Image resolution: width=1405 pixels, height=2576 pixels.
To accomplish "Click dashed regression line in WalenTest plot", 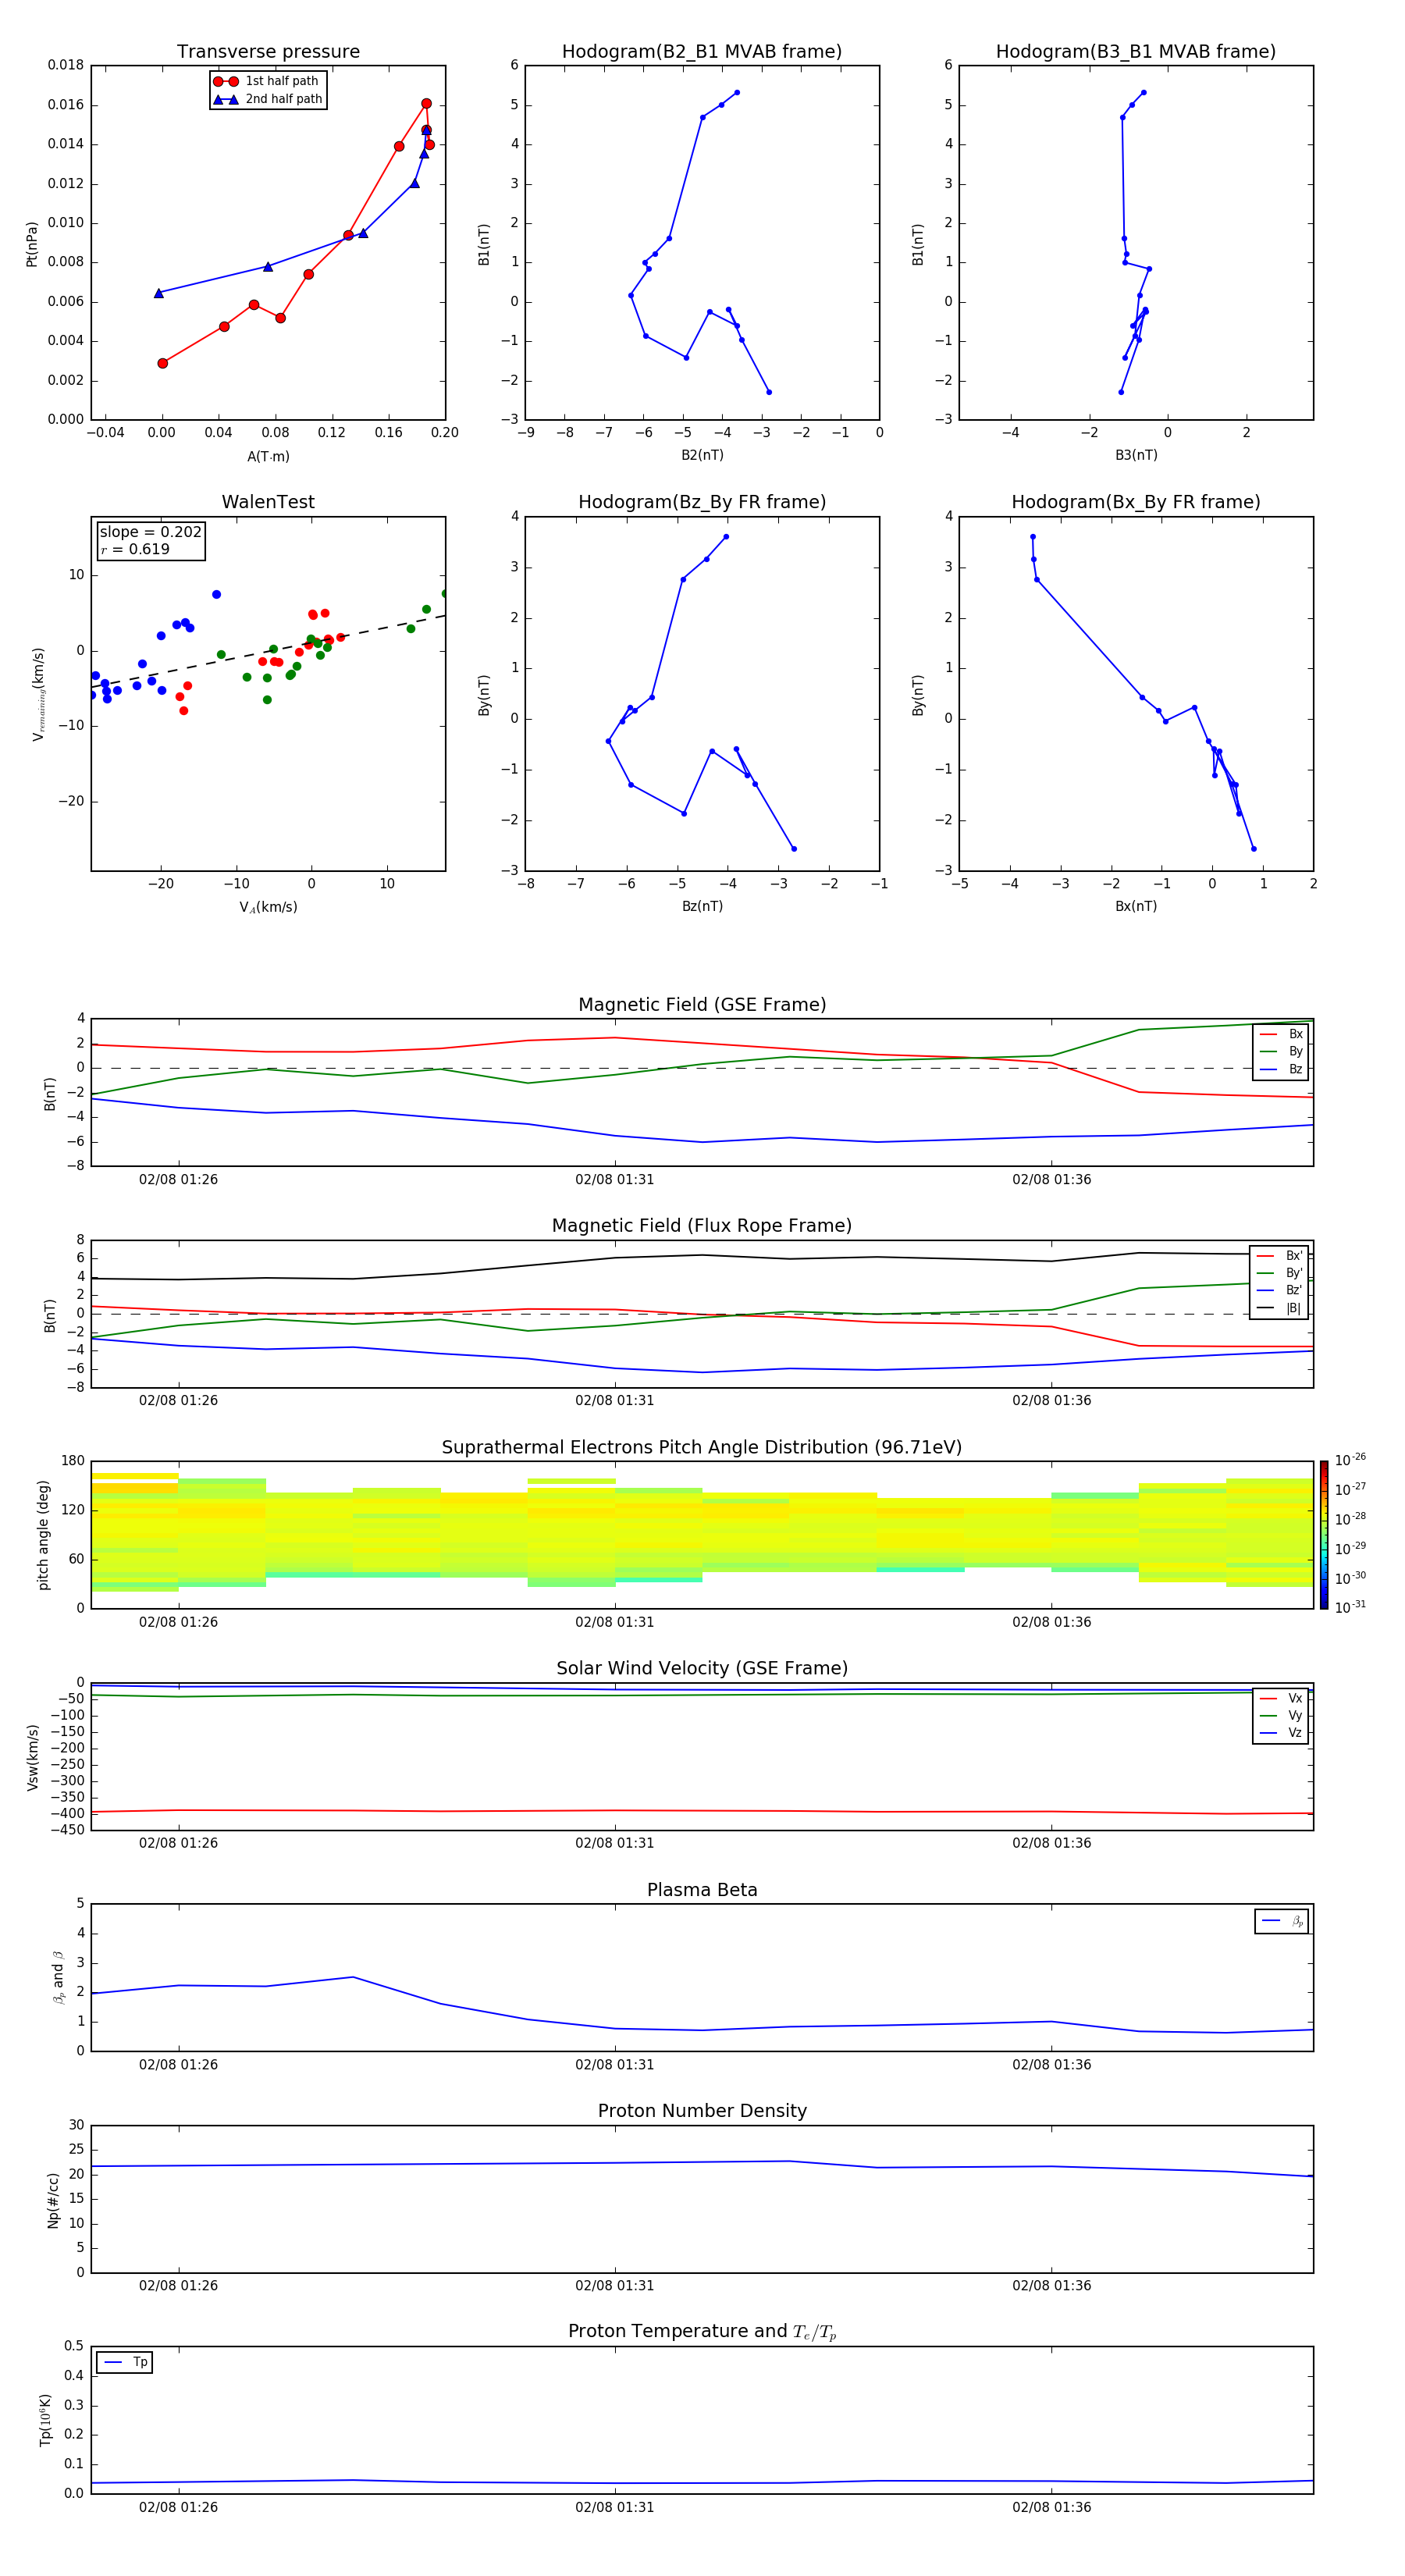I will [268, 651].
